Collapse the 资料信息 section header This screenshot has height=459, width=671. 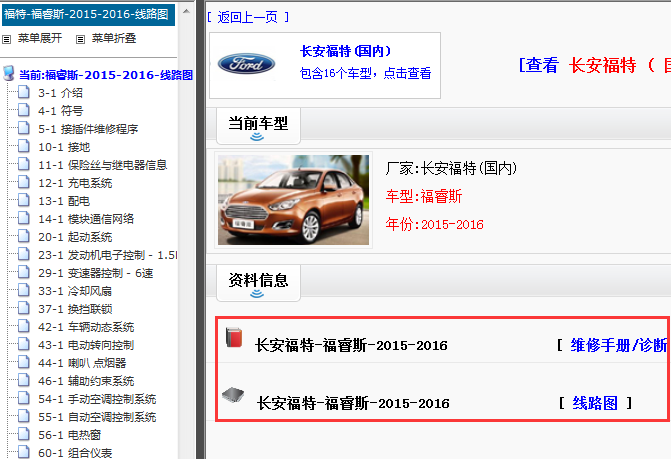(258, 283)
